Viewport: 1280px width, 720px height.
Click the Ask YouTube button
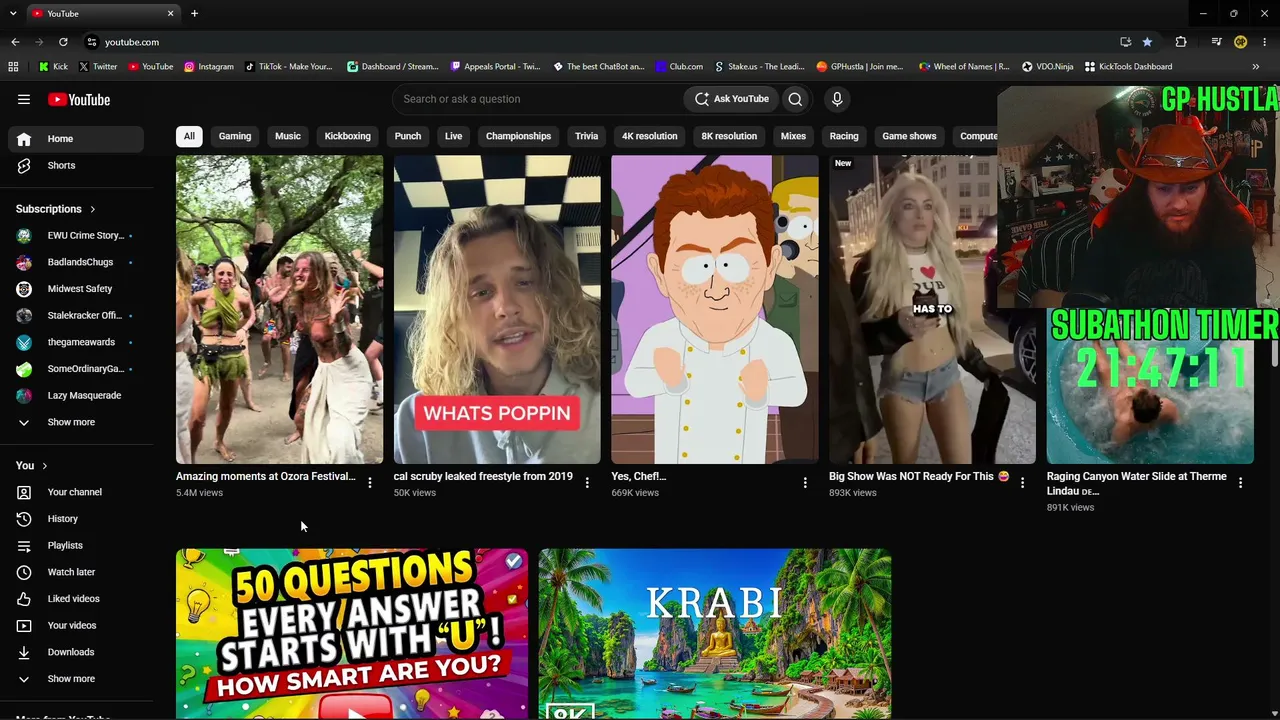tap(732, 99)
